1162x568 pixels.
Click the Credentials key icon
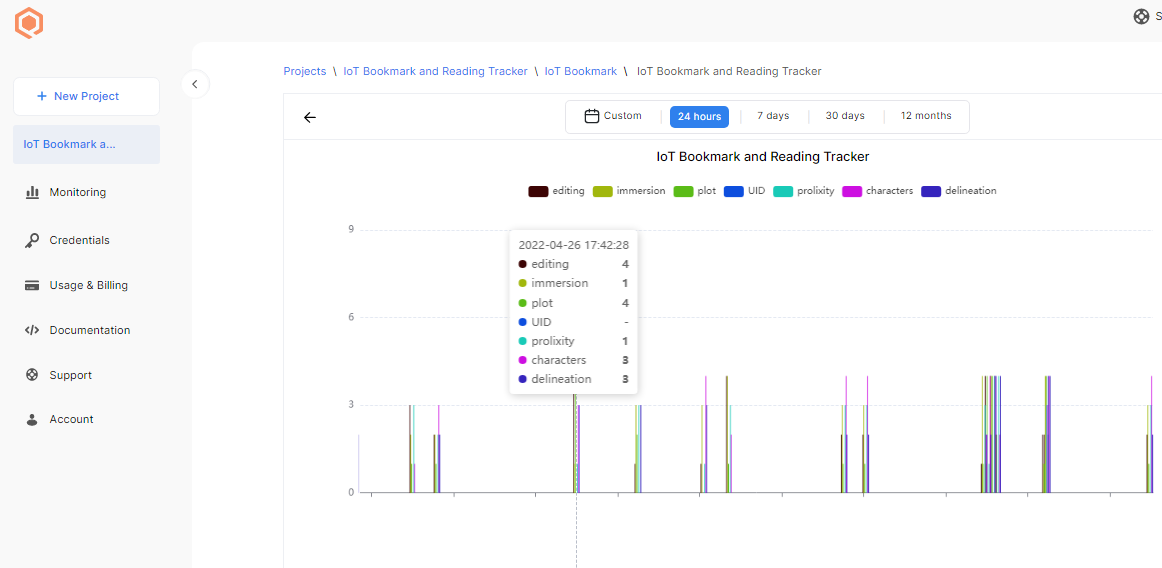32,240
